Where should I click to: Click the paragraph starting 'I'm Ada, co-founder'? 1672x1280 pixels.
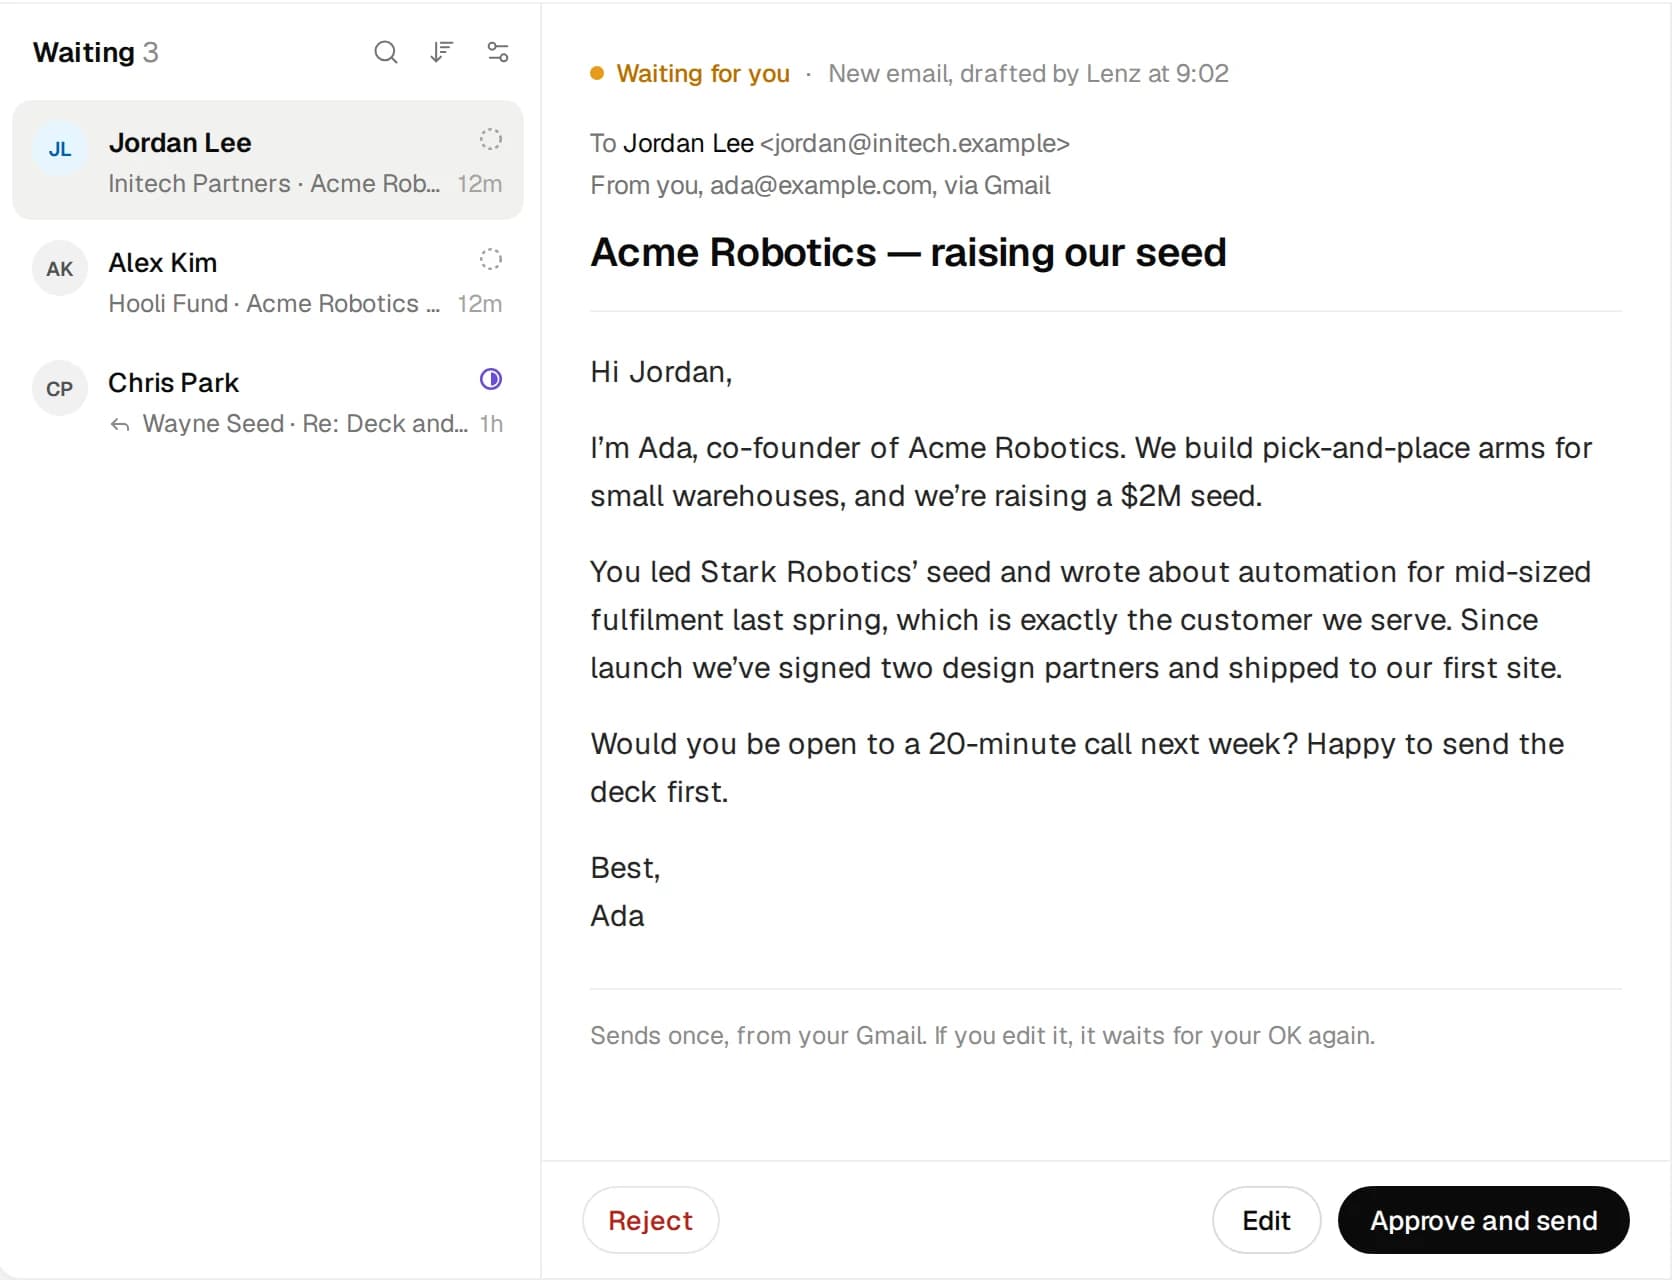point(1090,472)
